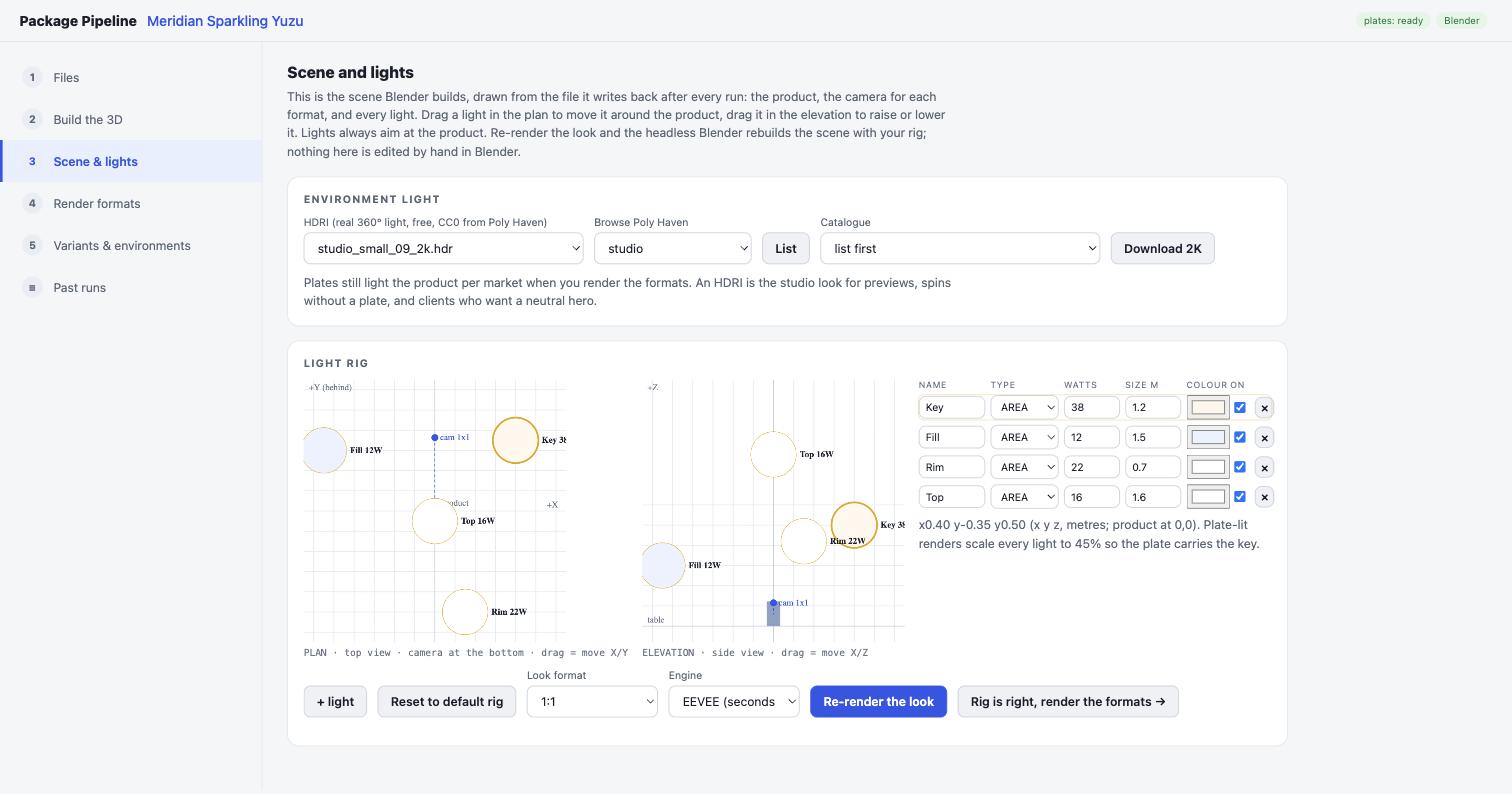Turn off the Rim light checkbox

[1240, 467]
